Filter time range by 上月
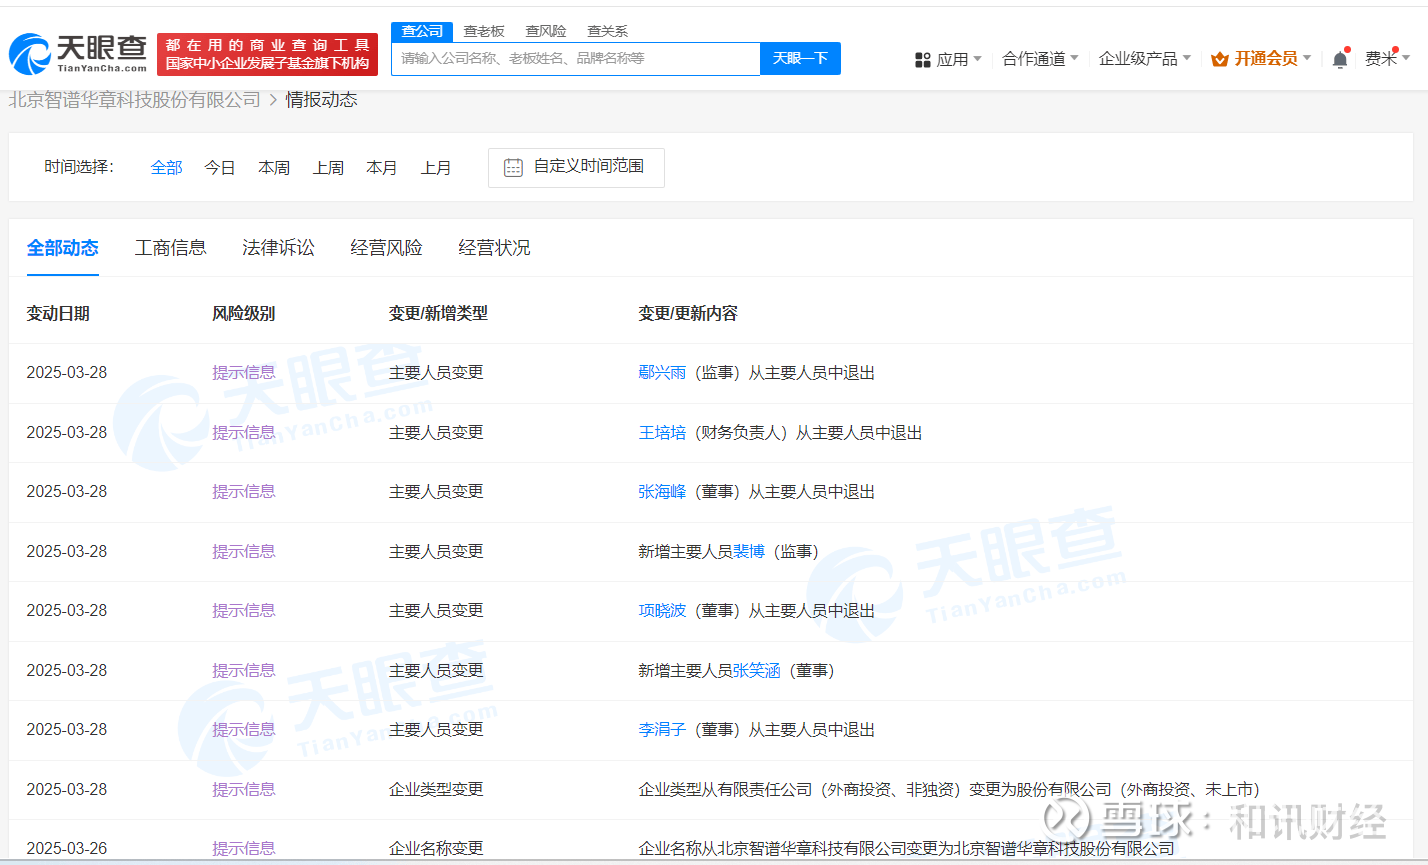1428x865 pixels. (436, 168)
